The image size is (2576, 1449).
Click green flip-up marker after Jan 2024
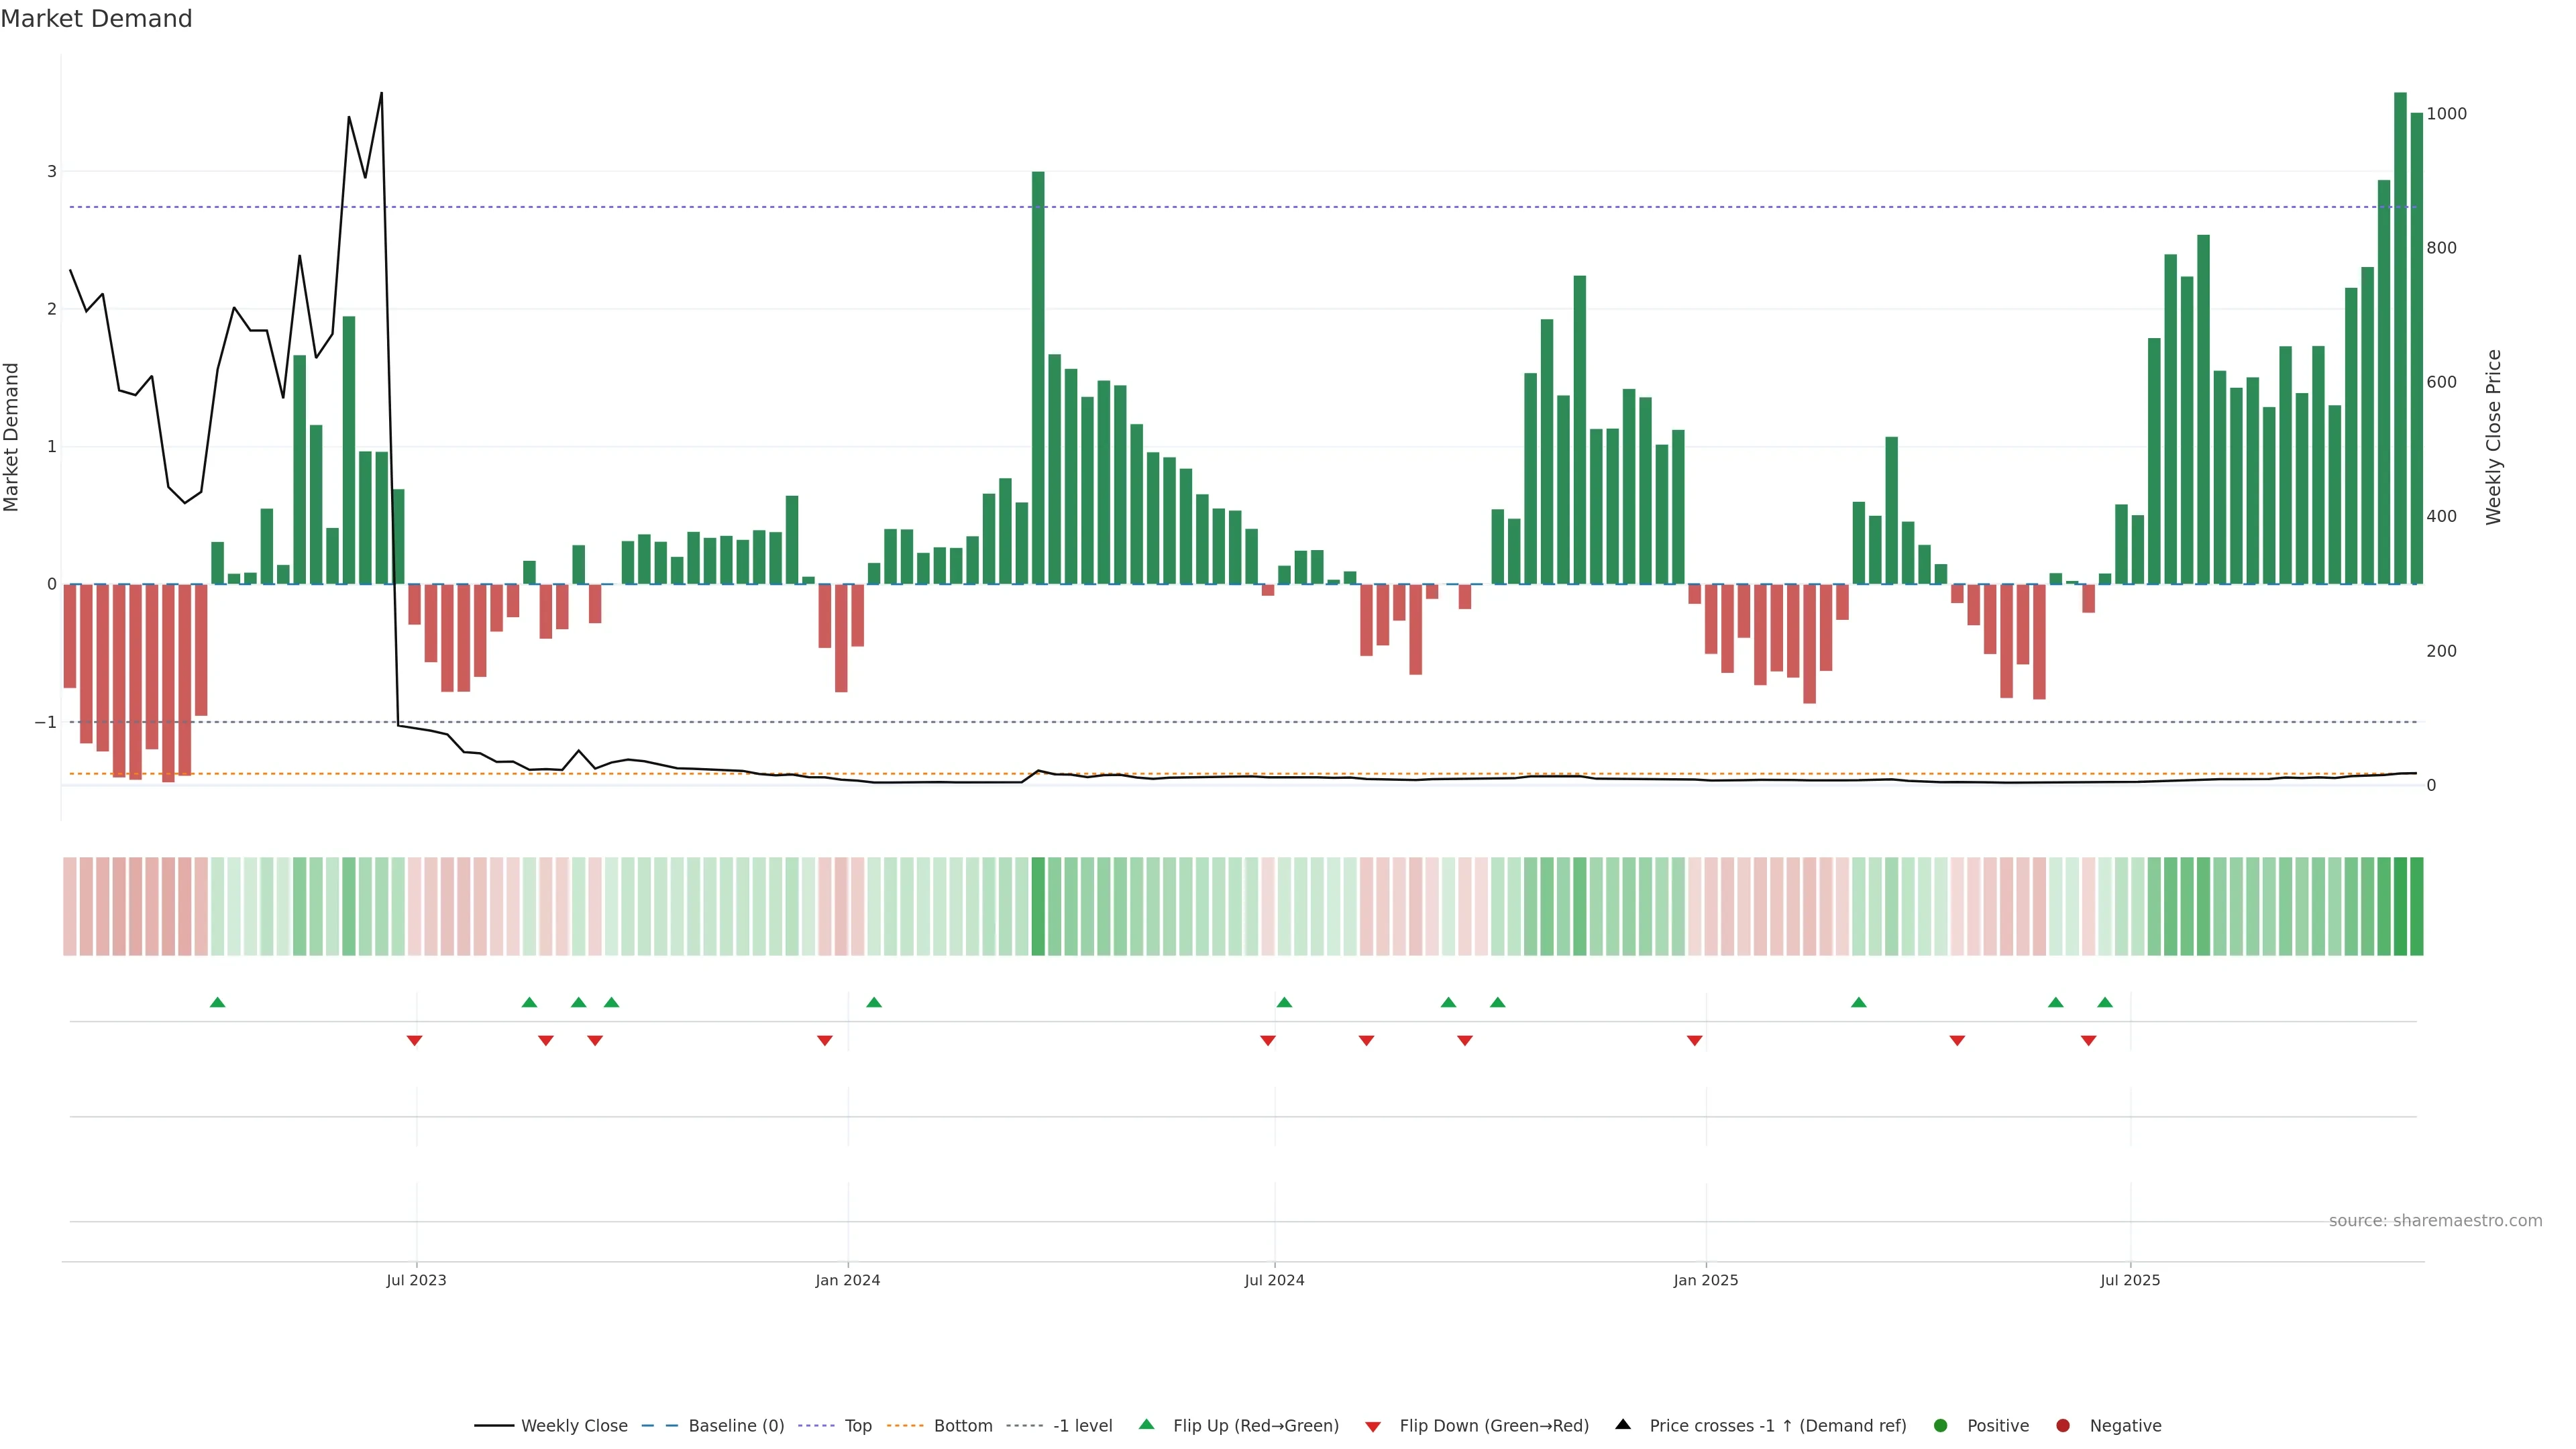coord(874,1002)
